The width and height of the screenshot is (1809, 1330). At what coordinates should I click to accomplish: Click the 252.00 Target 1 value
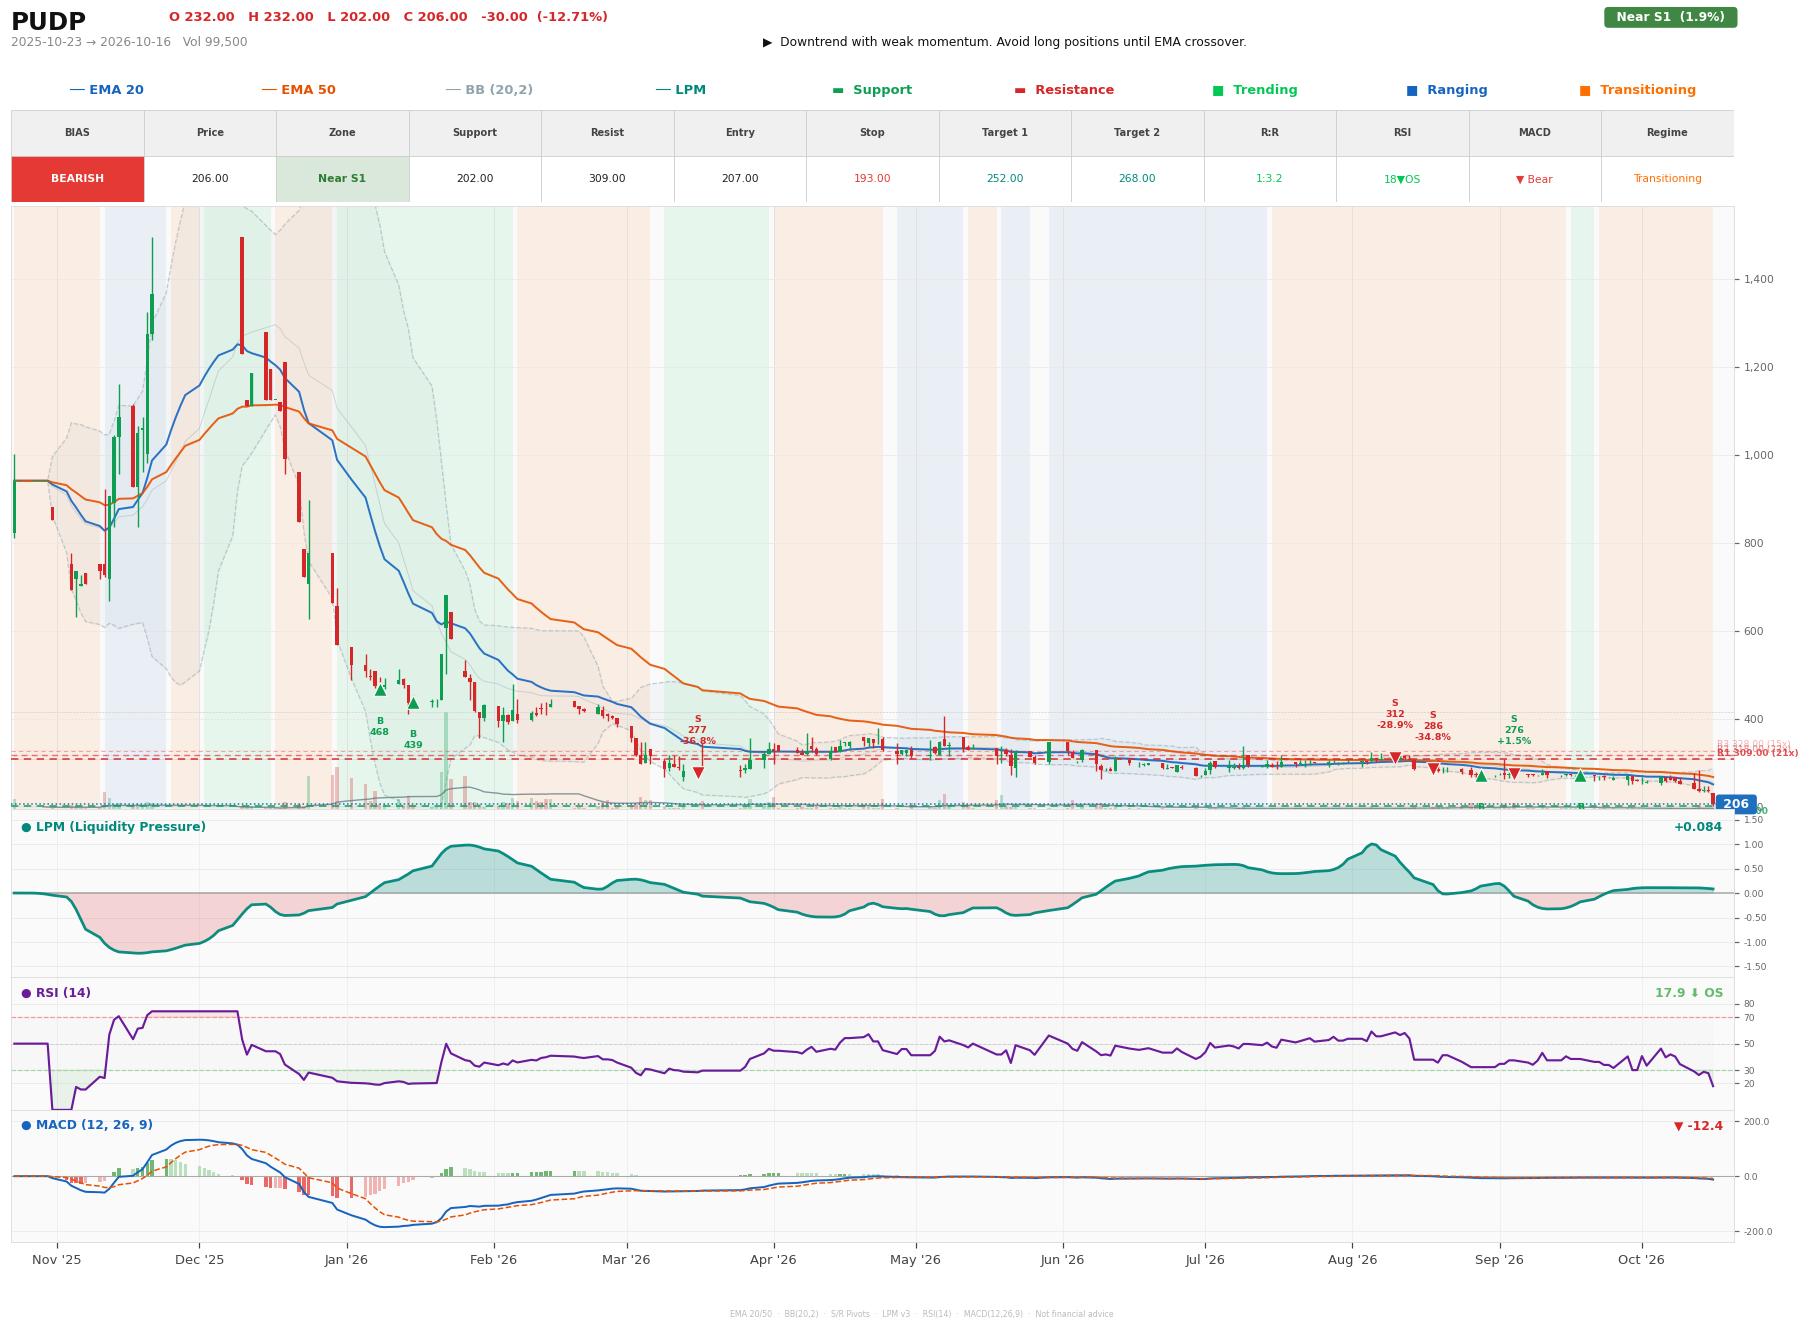(x=1005, y=179)
